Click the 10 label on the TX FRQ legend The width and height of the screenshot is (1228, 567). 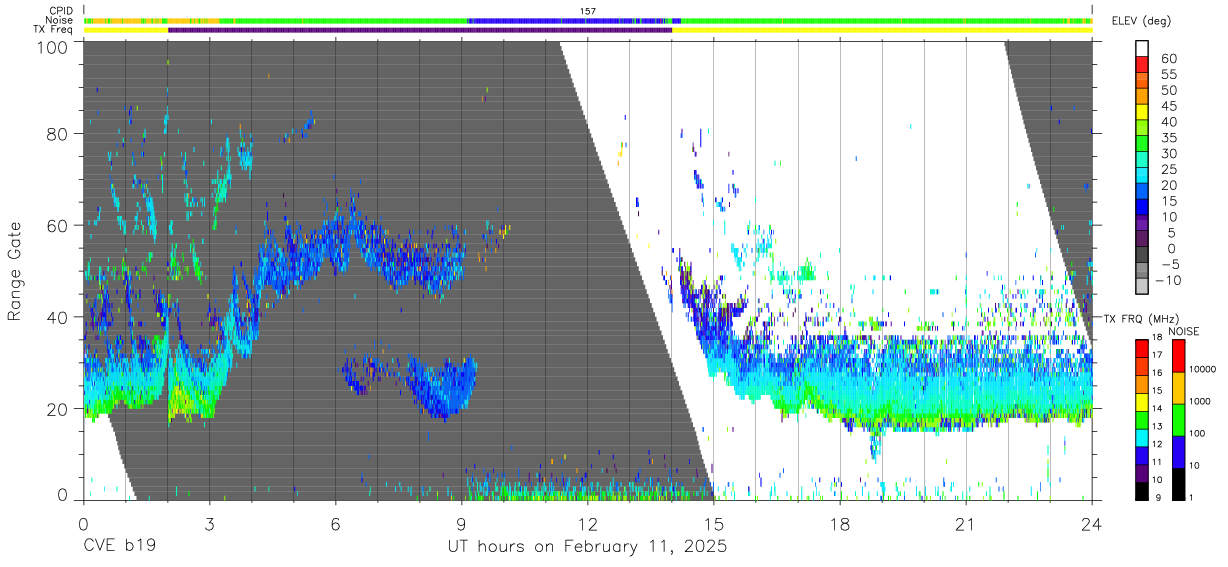[1157, 480]
